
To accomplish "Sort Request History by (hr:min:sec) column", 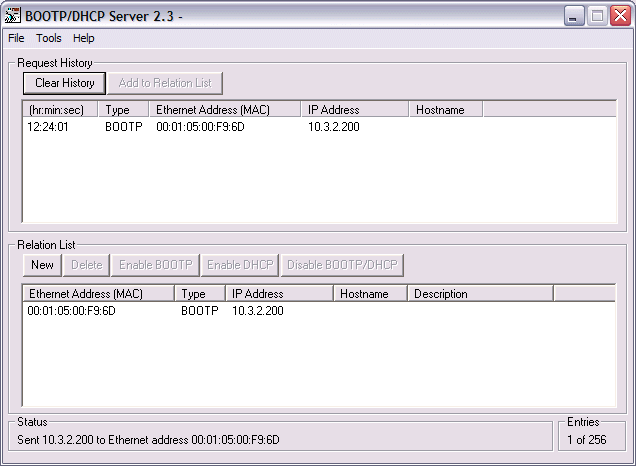I will 60,110.
